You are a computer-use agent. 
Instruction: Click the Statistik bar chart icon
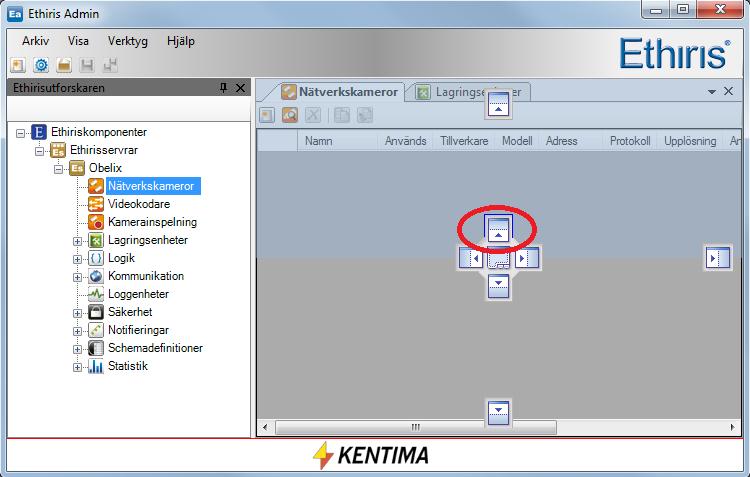[x=96, y=366]
